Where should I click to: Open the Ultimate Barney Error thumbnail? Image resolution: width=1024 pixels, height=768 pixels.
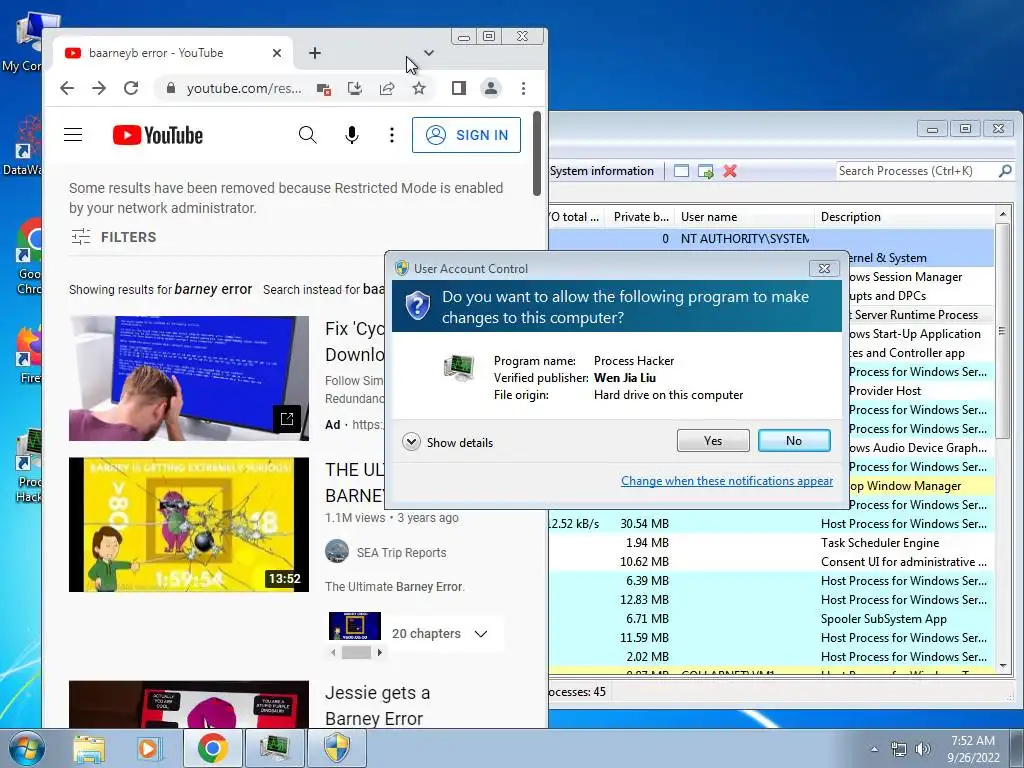coord(189,524)
